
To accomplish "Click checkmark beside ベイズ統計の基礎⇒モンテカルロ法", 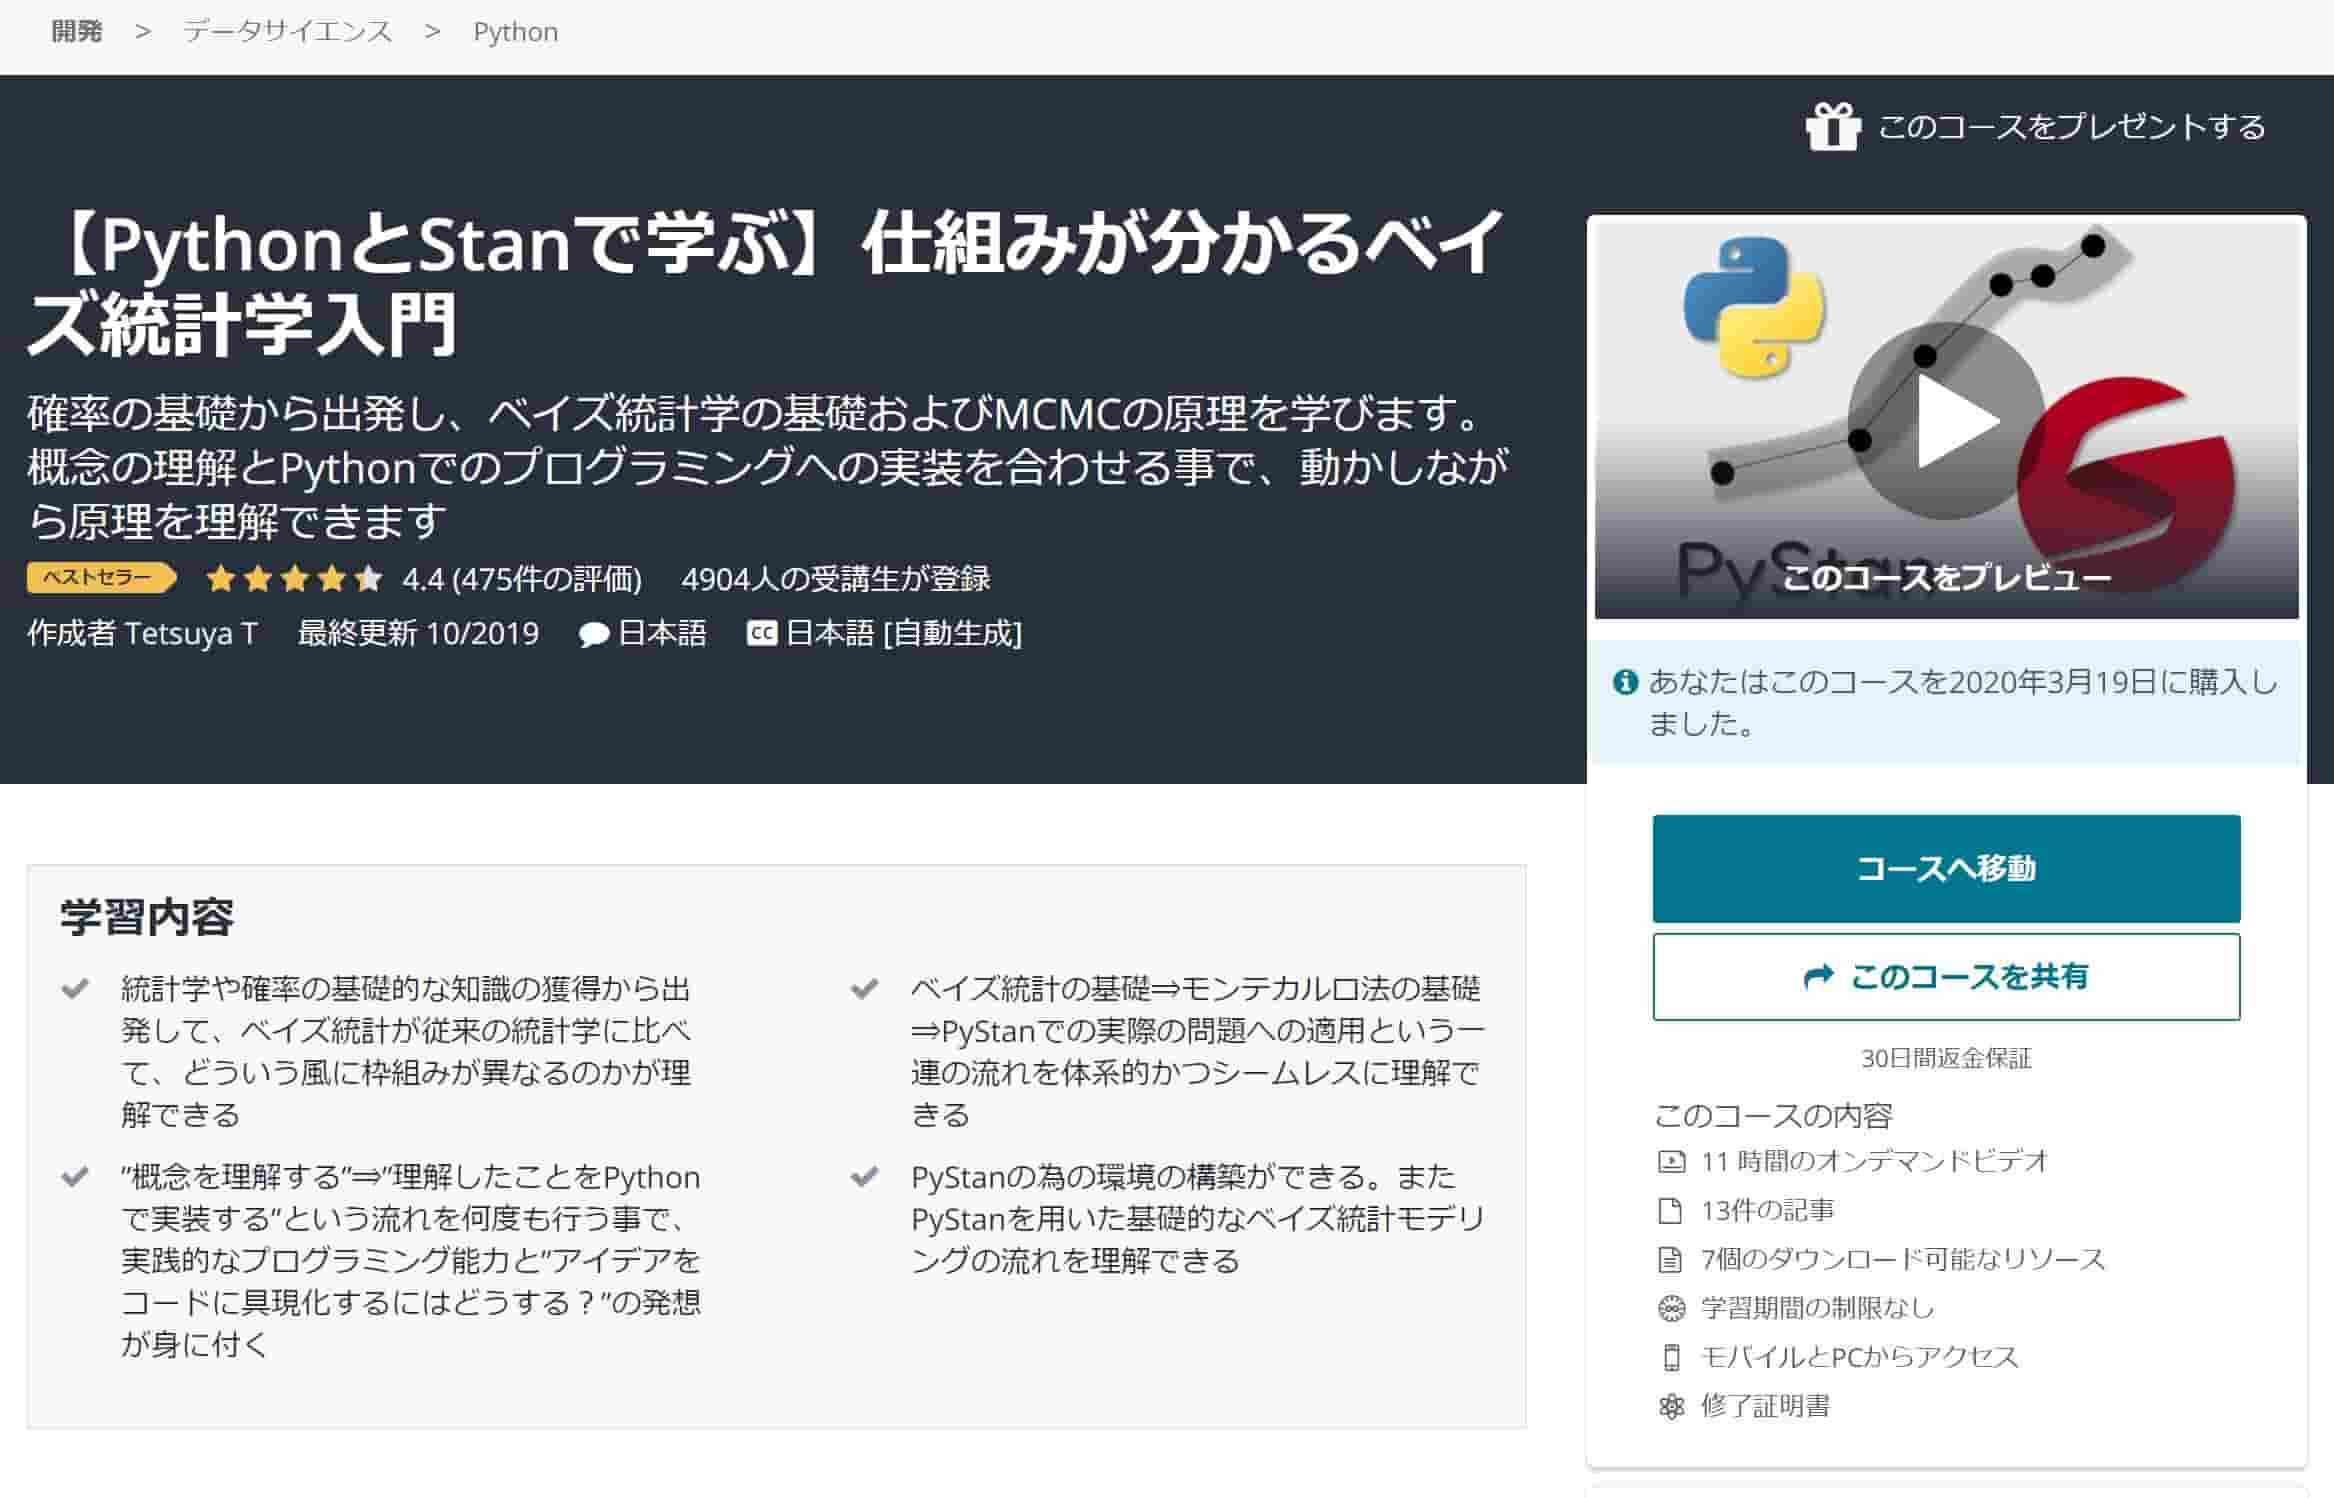I will click(864, 989).
